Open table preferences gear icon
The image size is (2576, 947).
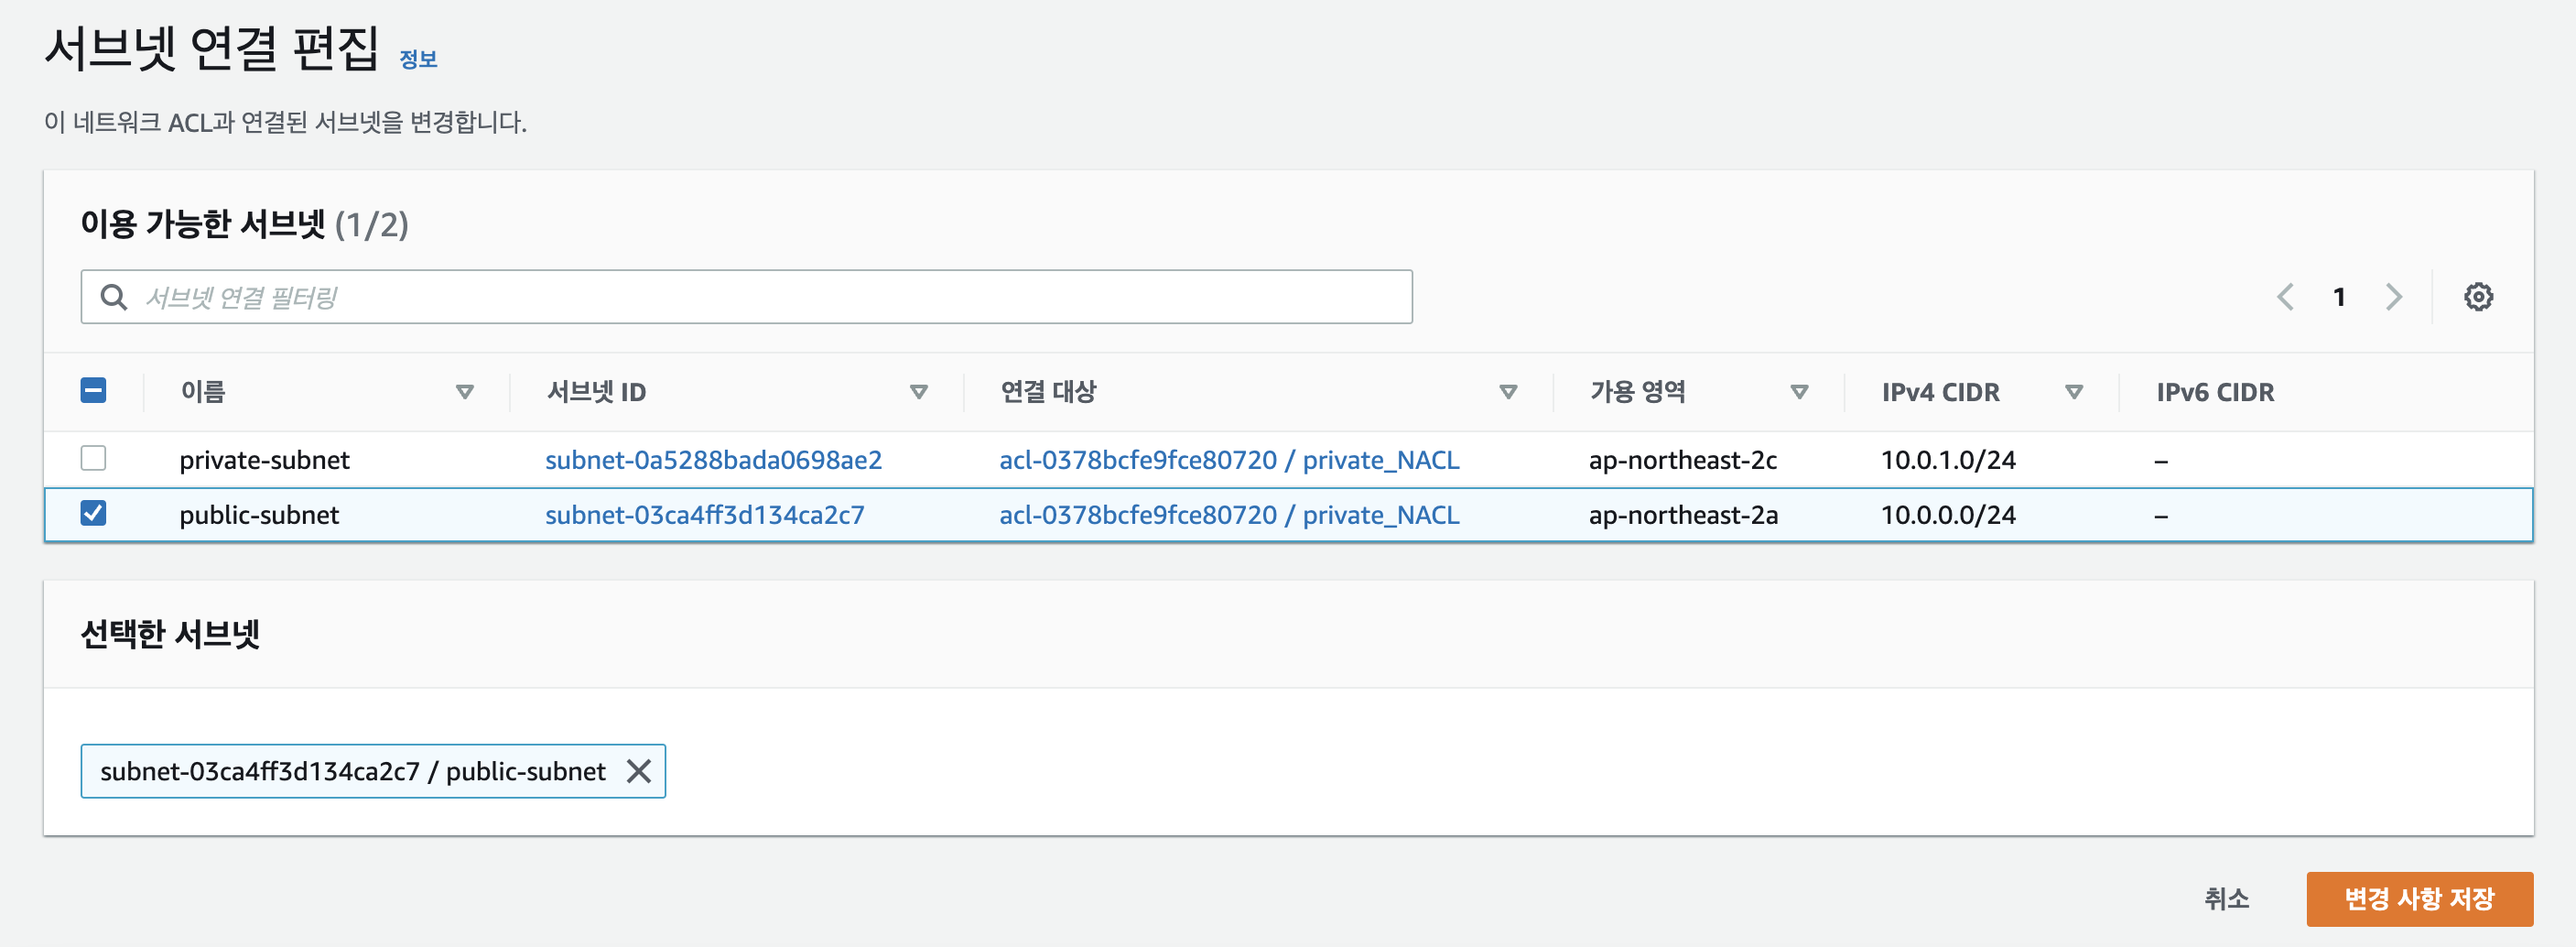(x=2477, y=297)
